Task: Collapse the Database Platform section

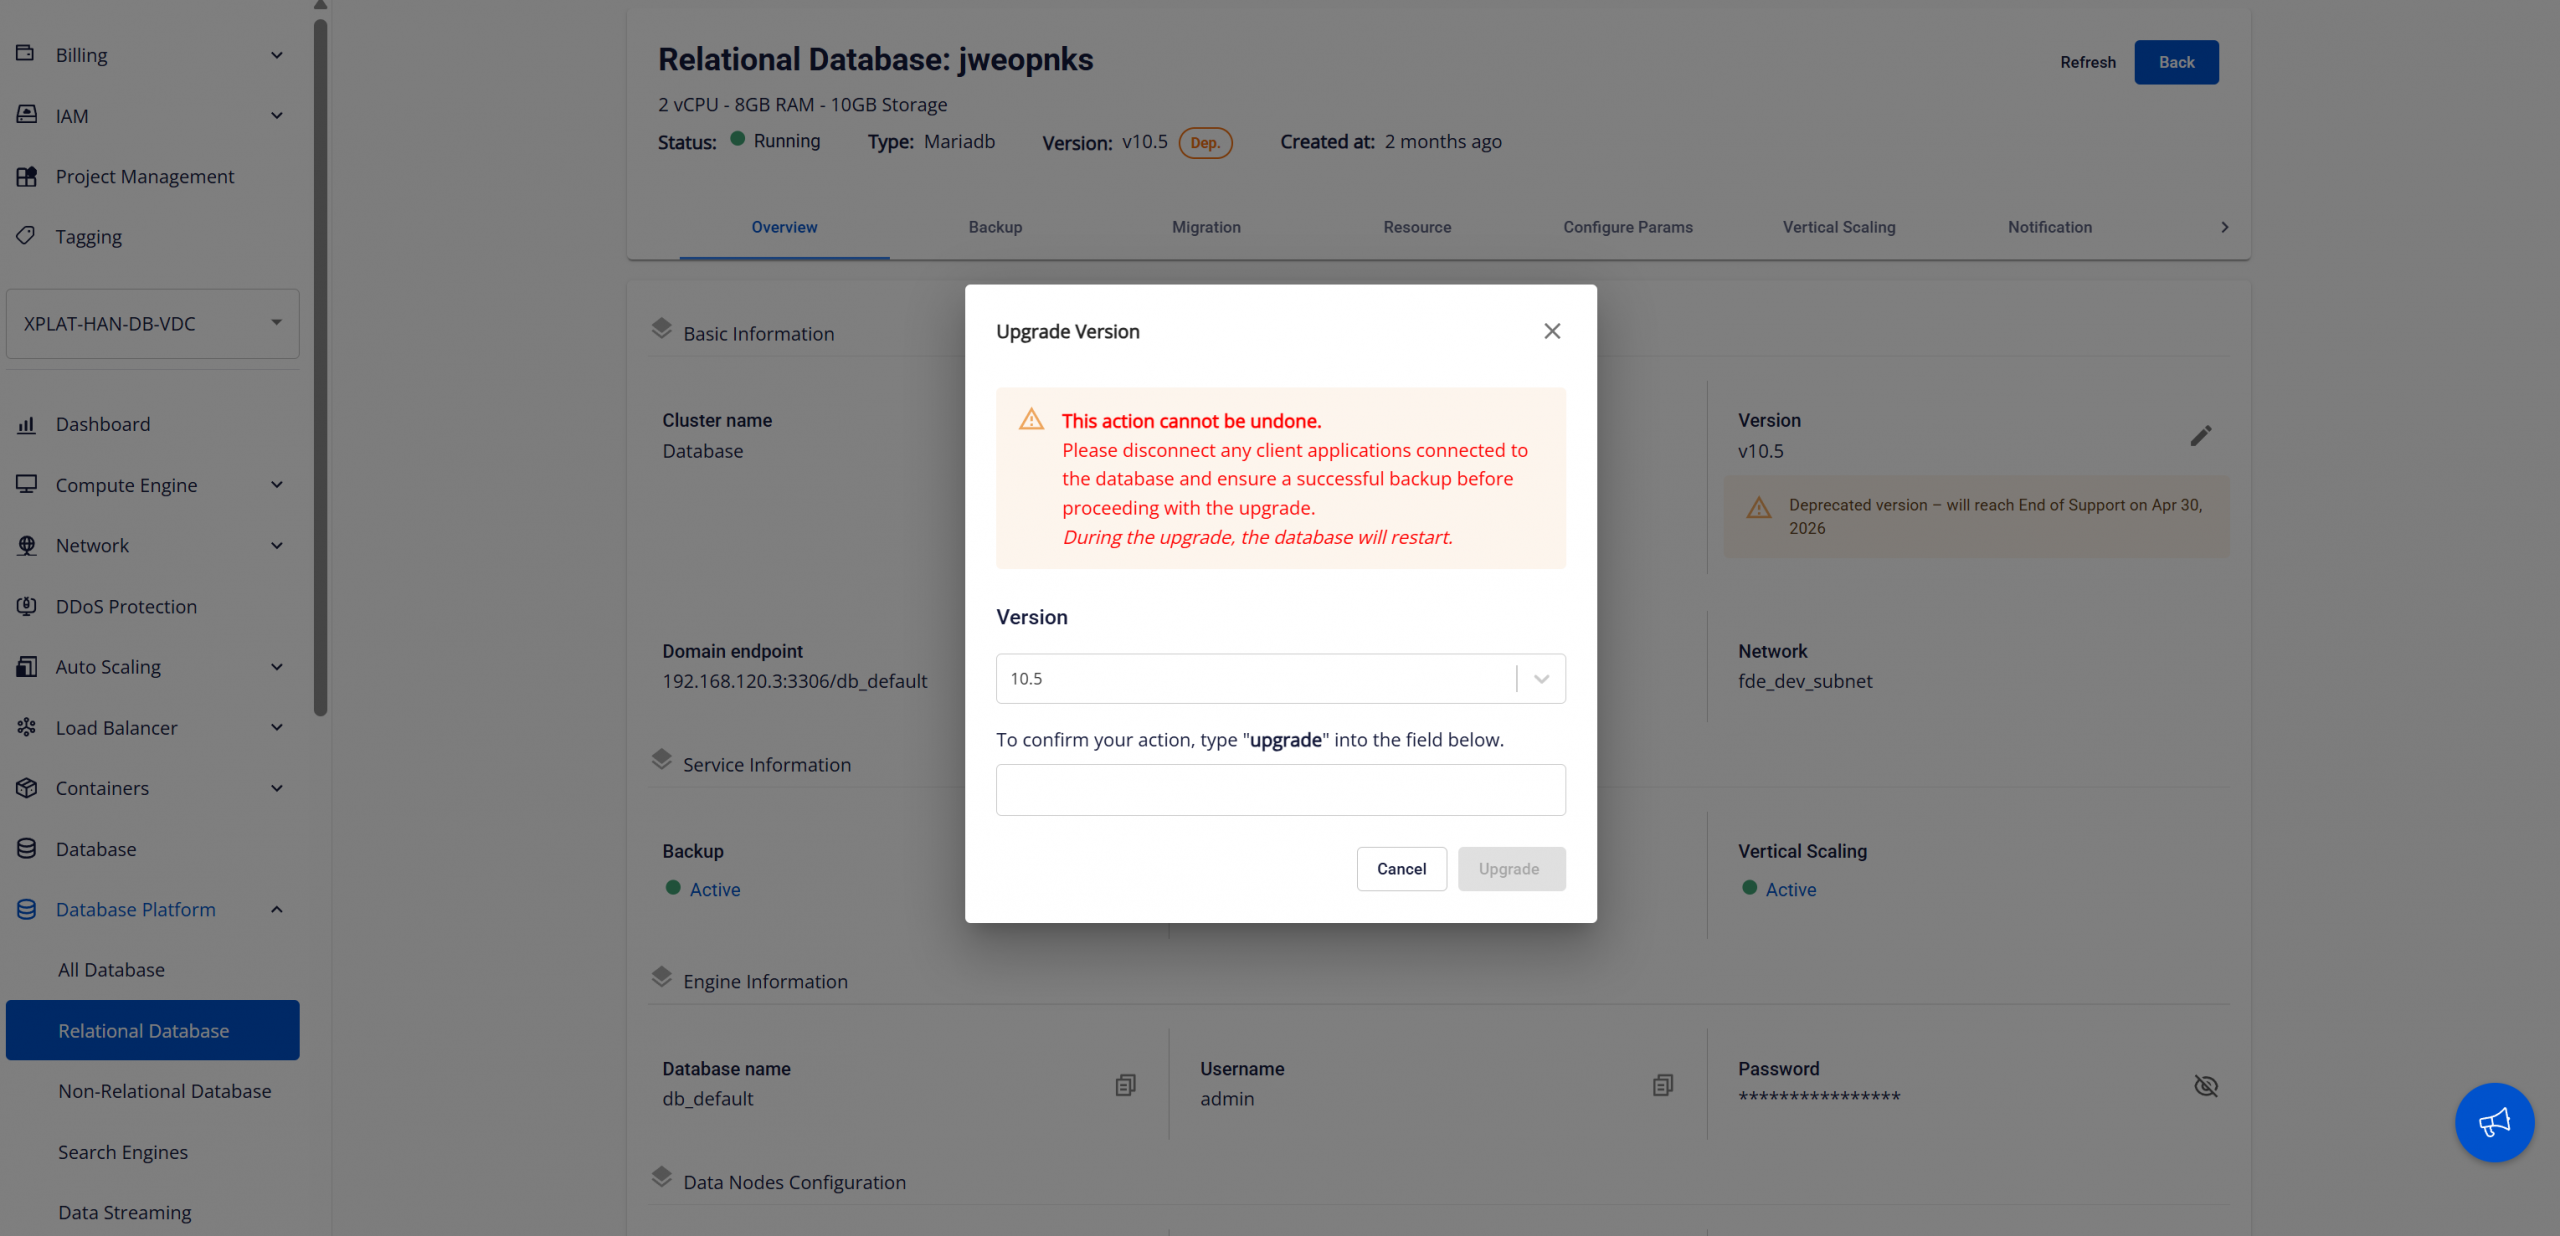Action: point(276,909)
